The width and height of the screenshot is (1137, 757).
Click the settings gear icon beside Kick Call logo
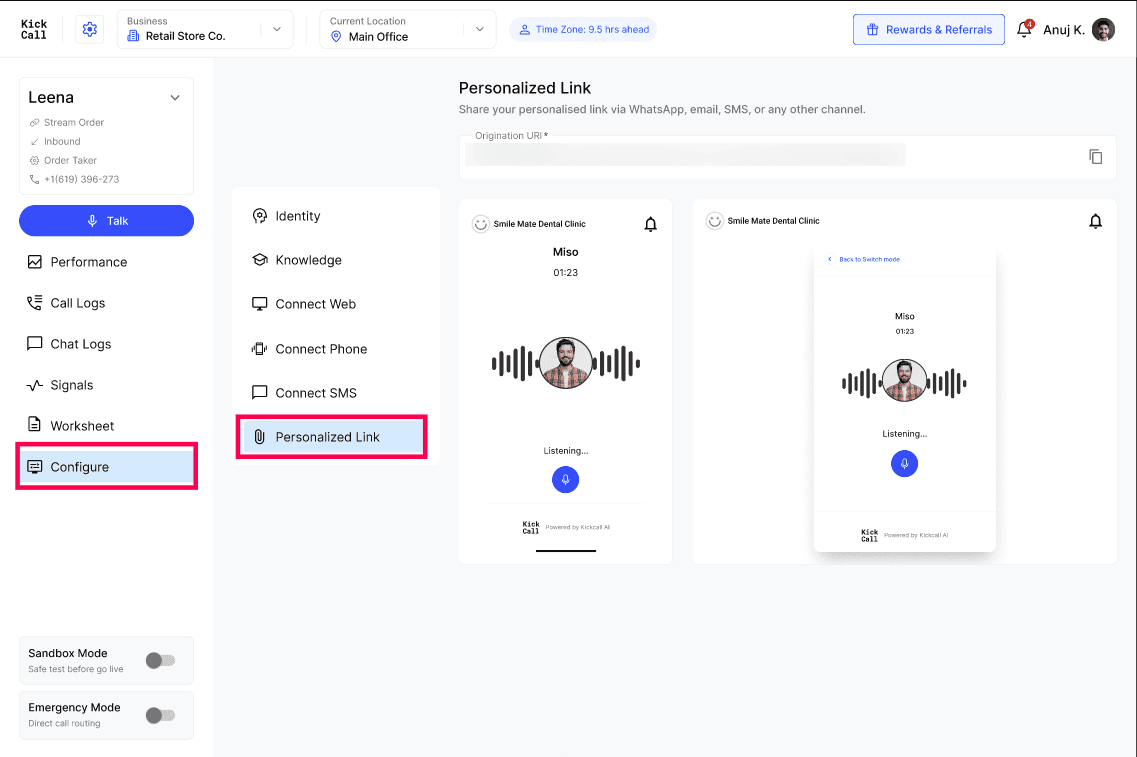[x=90, y=30]
